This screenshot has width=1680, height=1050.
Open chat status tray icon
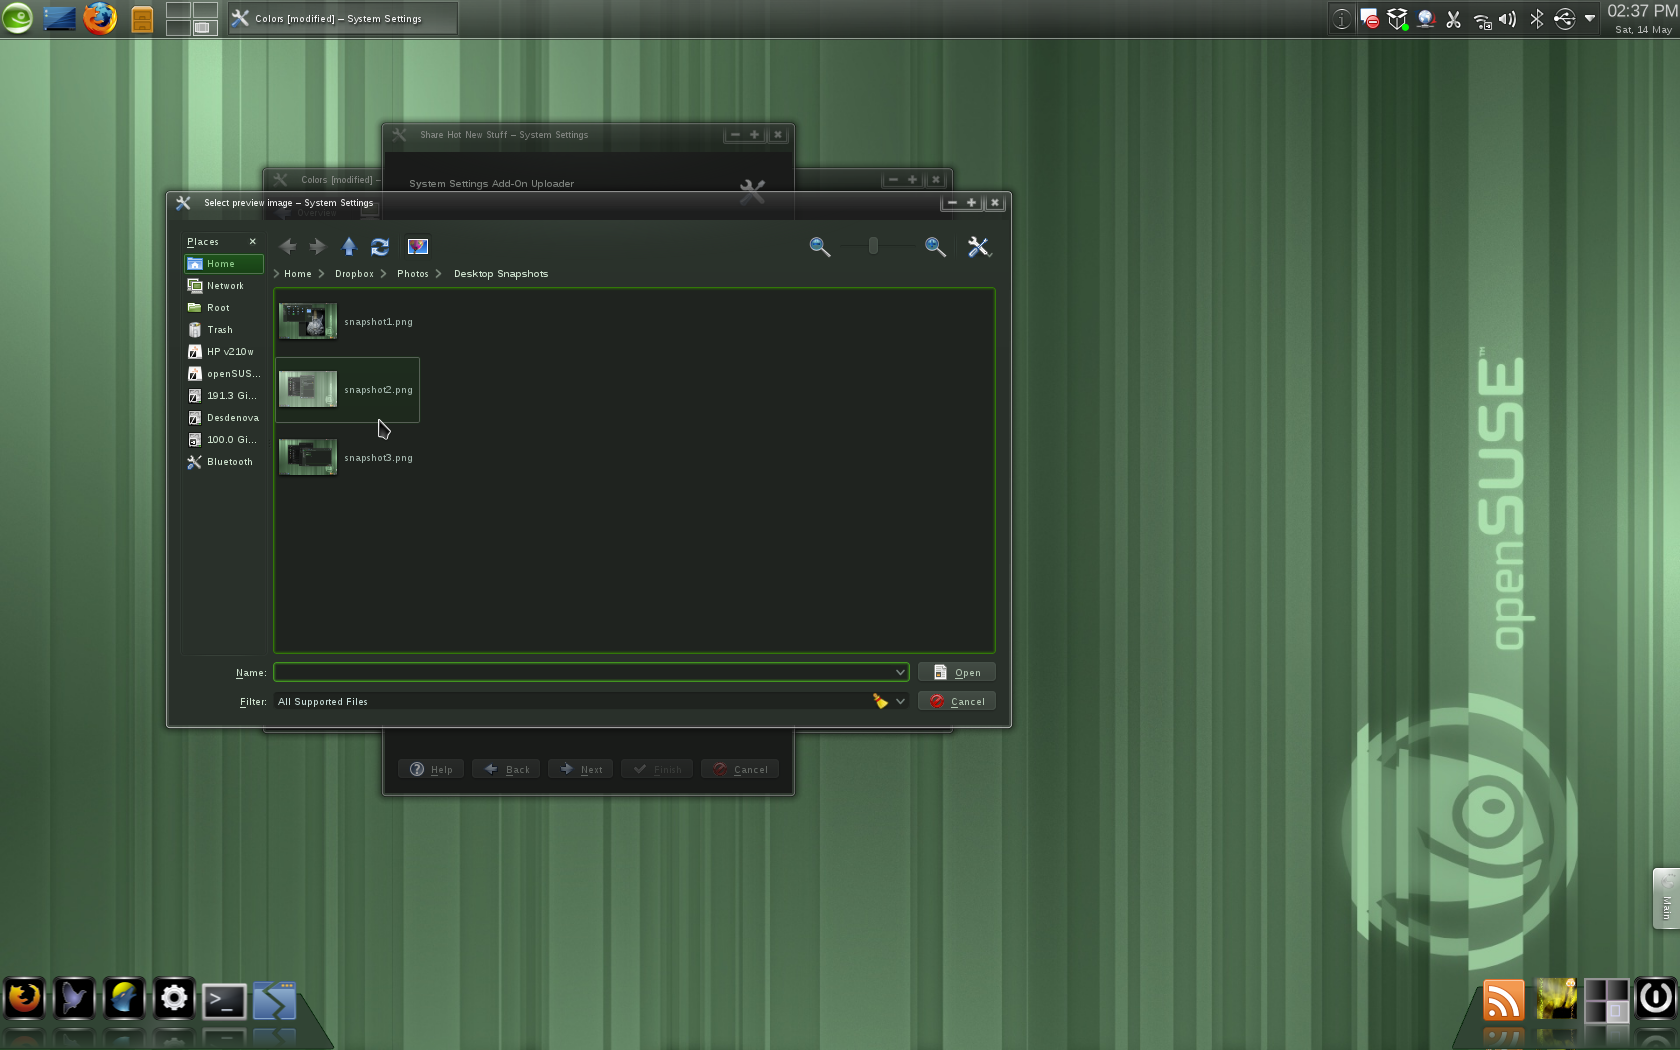coord(1370,18)
